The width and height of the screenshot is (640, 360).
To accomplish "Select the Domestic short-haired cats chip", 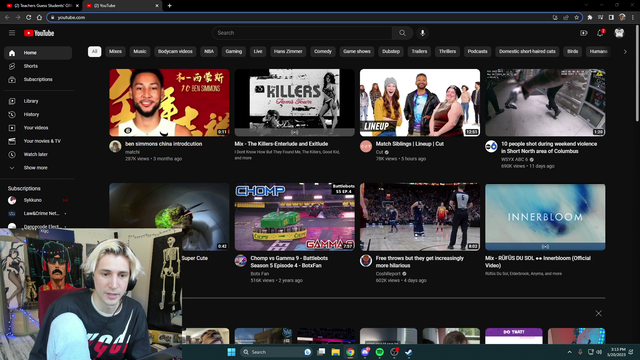I will 527,51.
